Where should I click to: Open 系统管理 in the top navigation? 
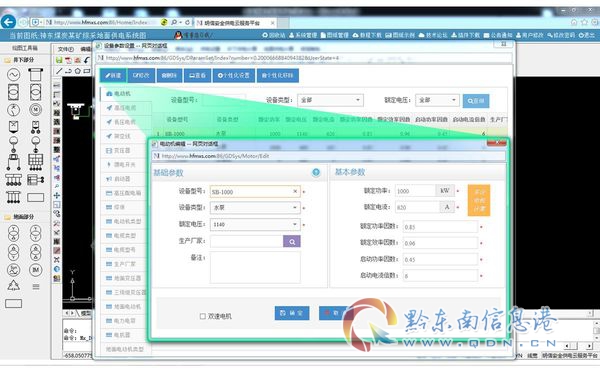pos(303,35)
